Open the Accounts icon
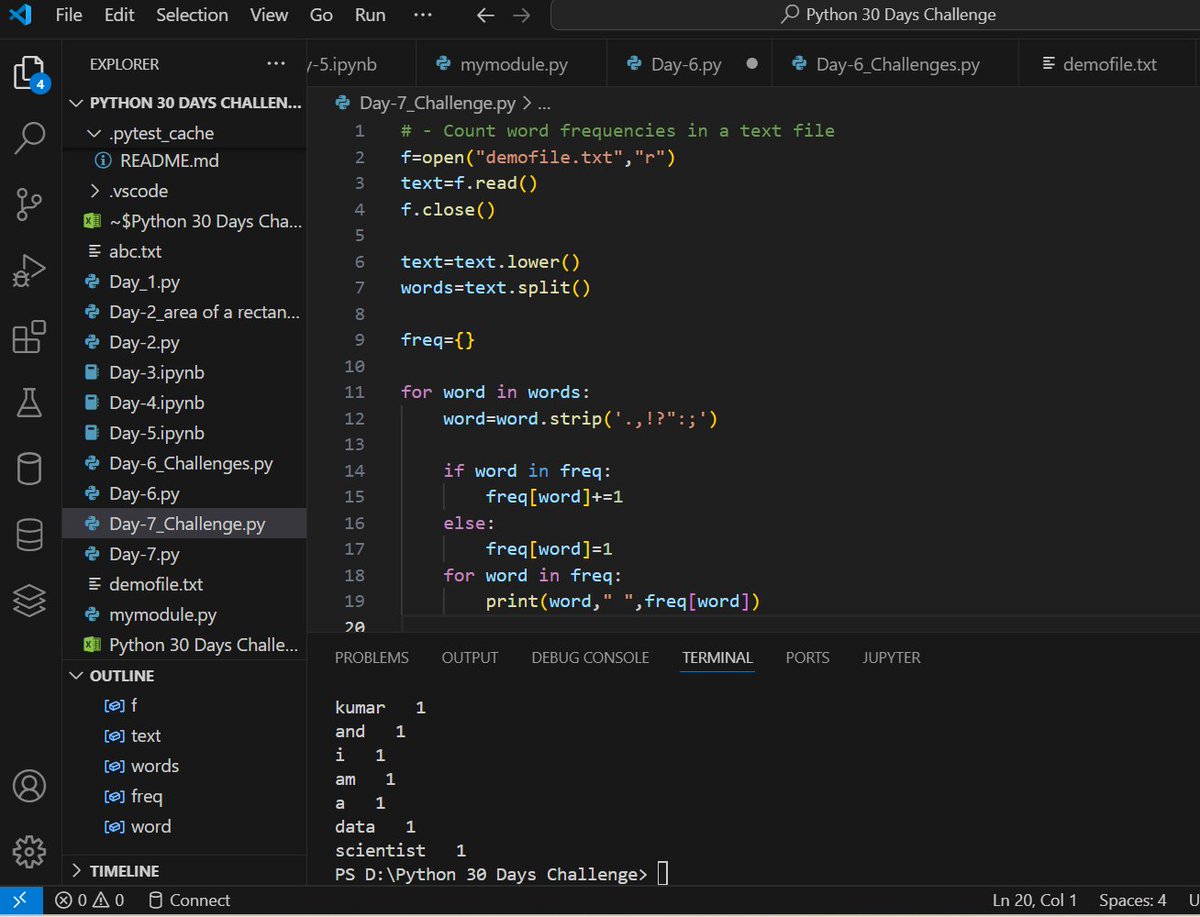The image size is (1200, 917). tap(29, 787)
